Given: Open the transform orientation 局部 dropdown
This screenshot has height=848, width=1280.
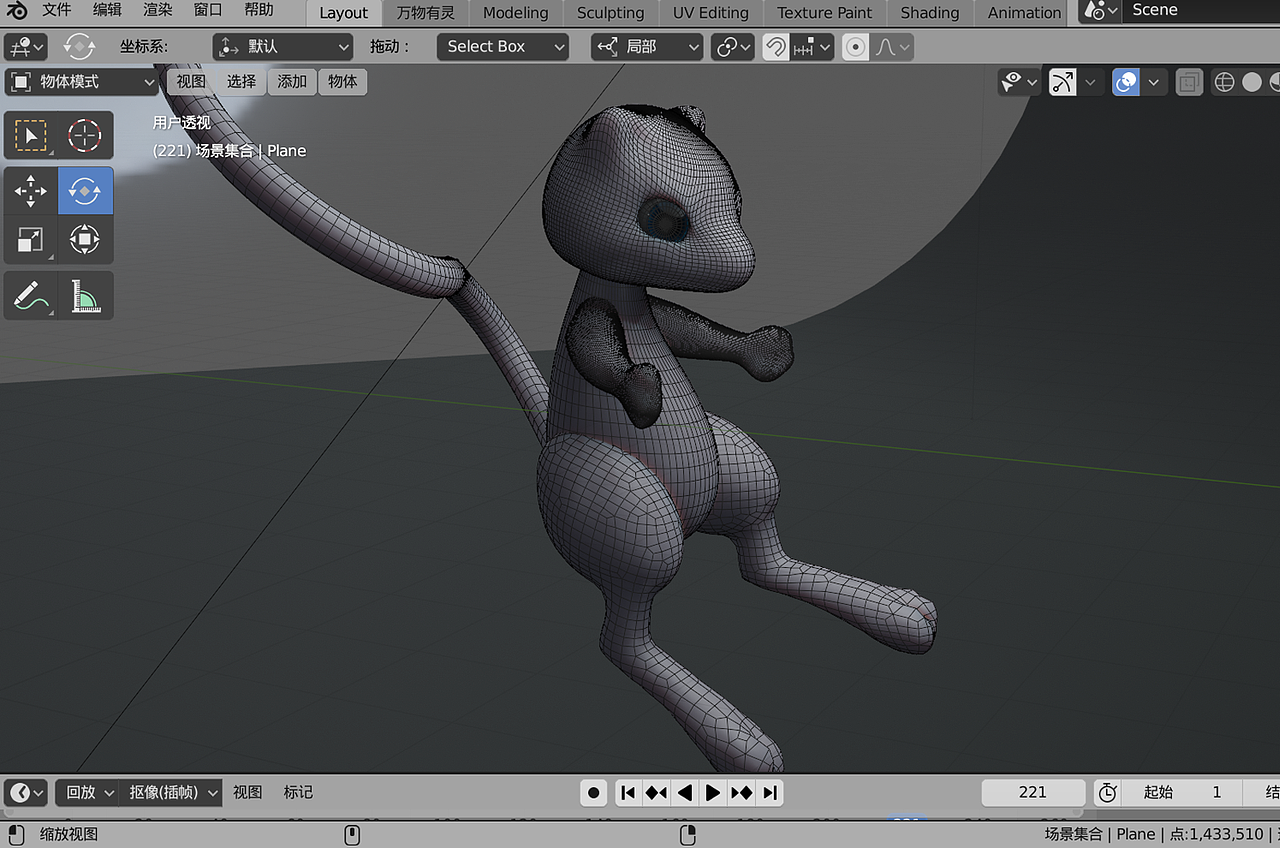Looking at the screenshot, I should click(x=647, y=47).
